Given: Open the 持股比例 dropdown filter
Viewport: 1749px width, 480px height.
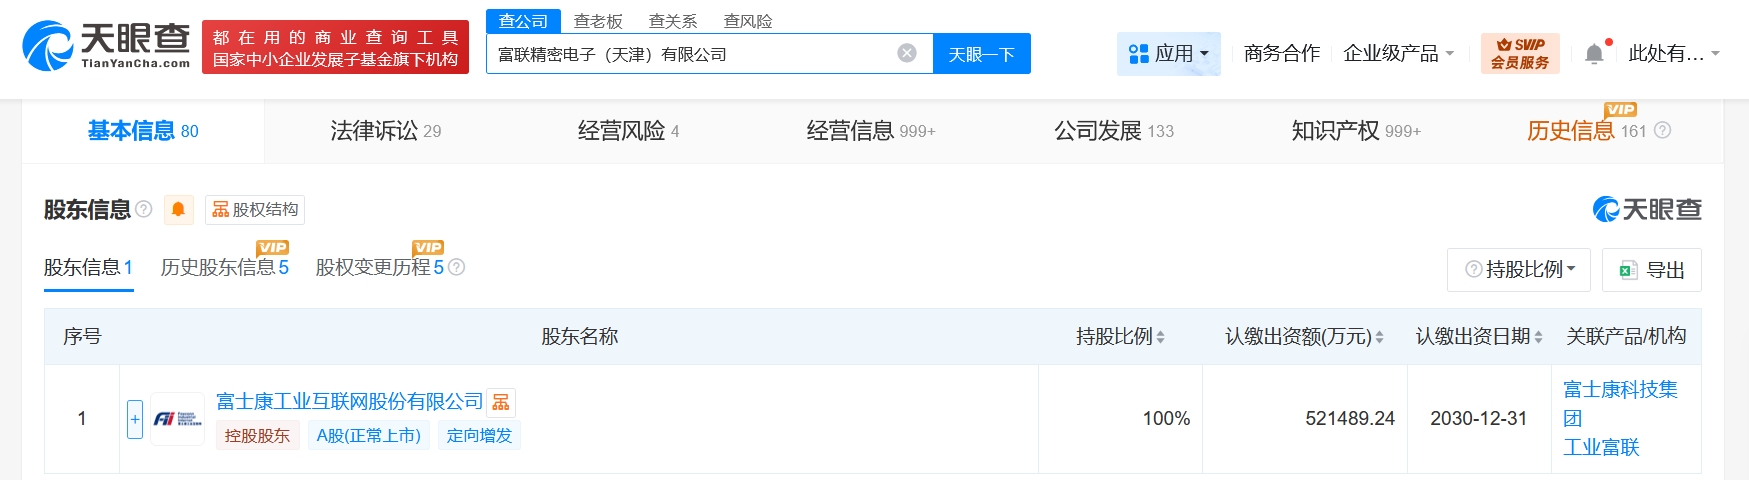Looking at the screenshot, I should coord(1519,269).
